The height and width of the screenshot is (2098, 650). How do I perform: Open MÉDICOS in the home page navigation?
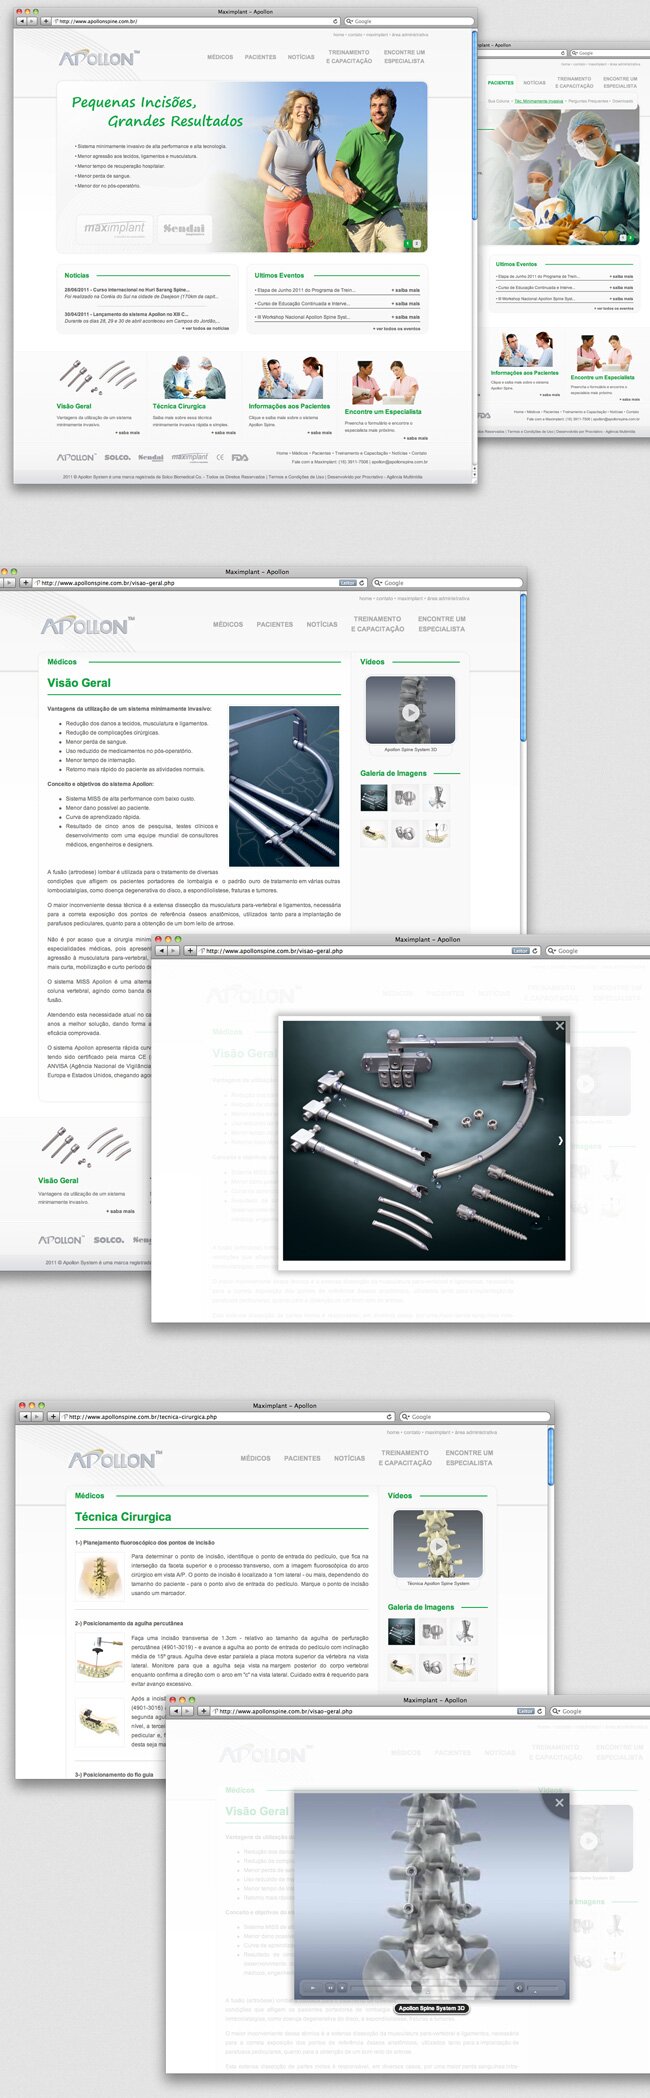coord(220,57)
